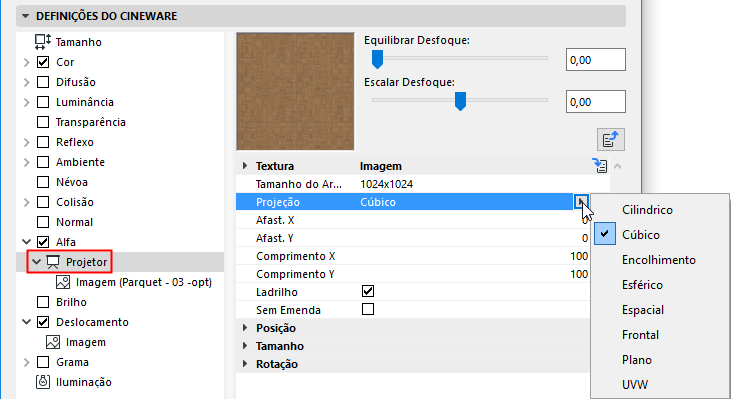This screenshot has width=731, height=399.
Task: Click the Equilibrar Desfoque value field
Action: click(595, 60)
